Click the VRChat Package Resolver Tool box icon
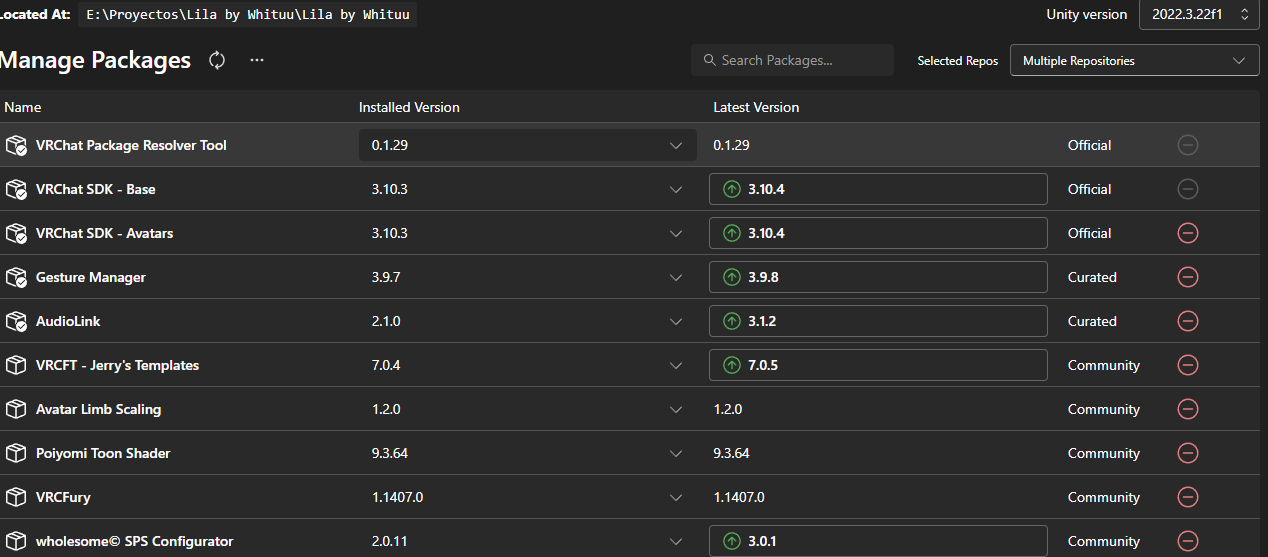Image resolution: width=1268 pixels, height=557 pixels. (x=16, y=145)
